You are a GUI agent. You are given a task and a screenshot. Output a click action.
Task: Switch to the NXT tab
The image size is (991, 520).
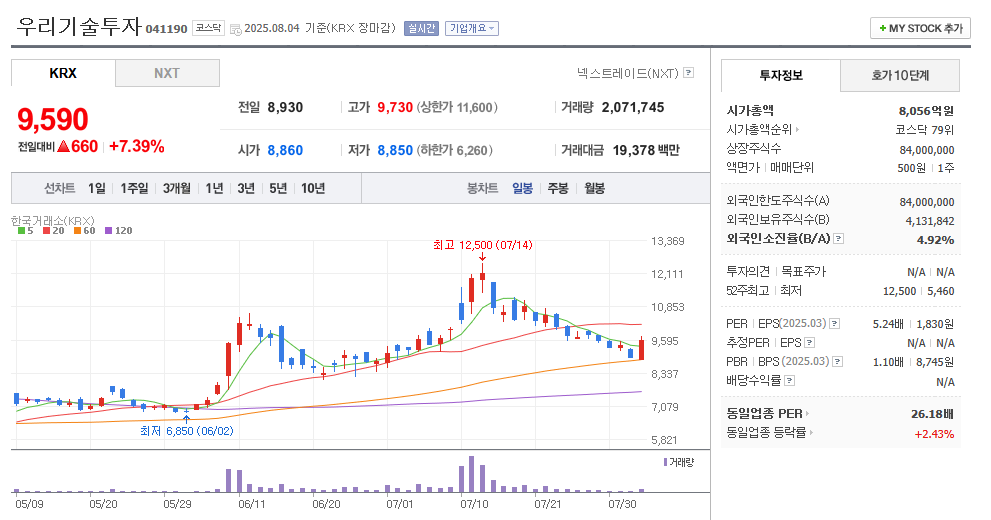[167, 73]
